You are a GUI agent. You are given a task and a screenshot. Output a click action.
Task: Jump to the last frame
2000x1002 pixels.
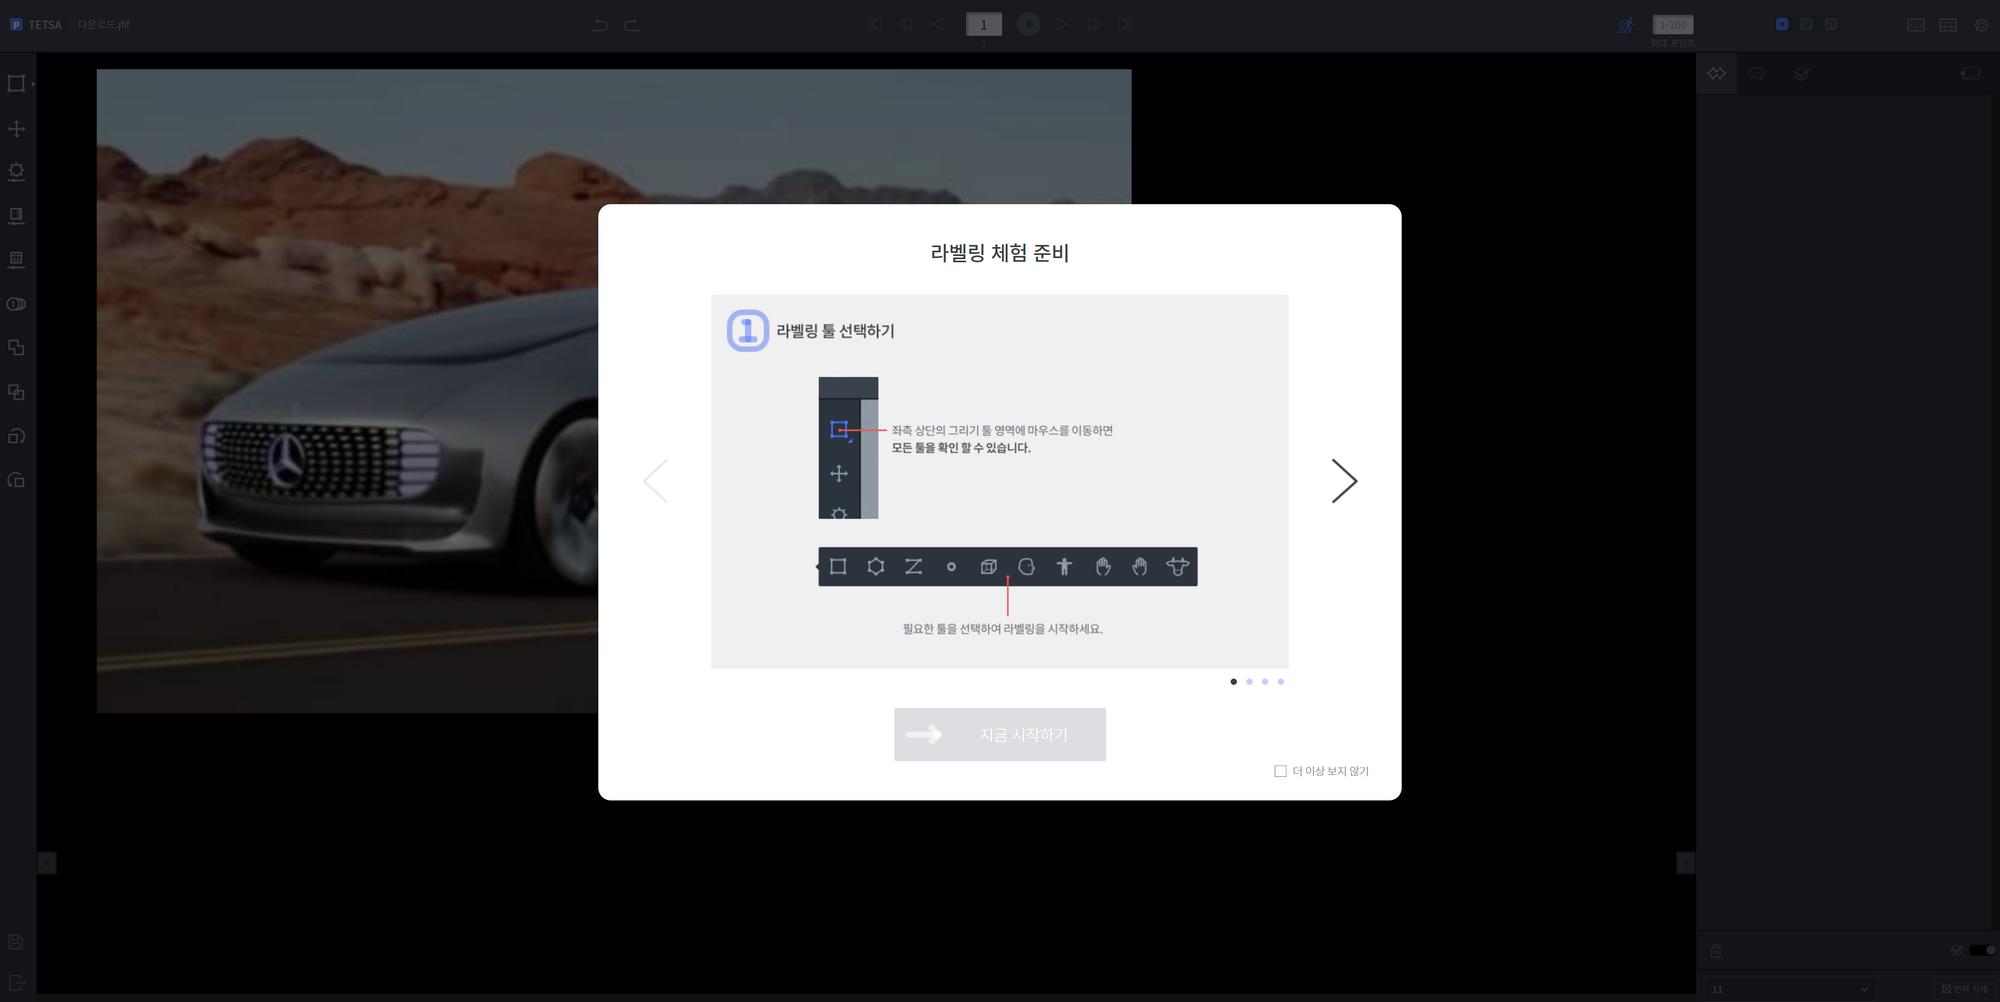1125,24
